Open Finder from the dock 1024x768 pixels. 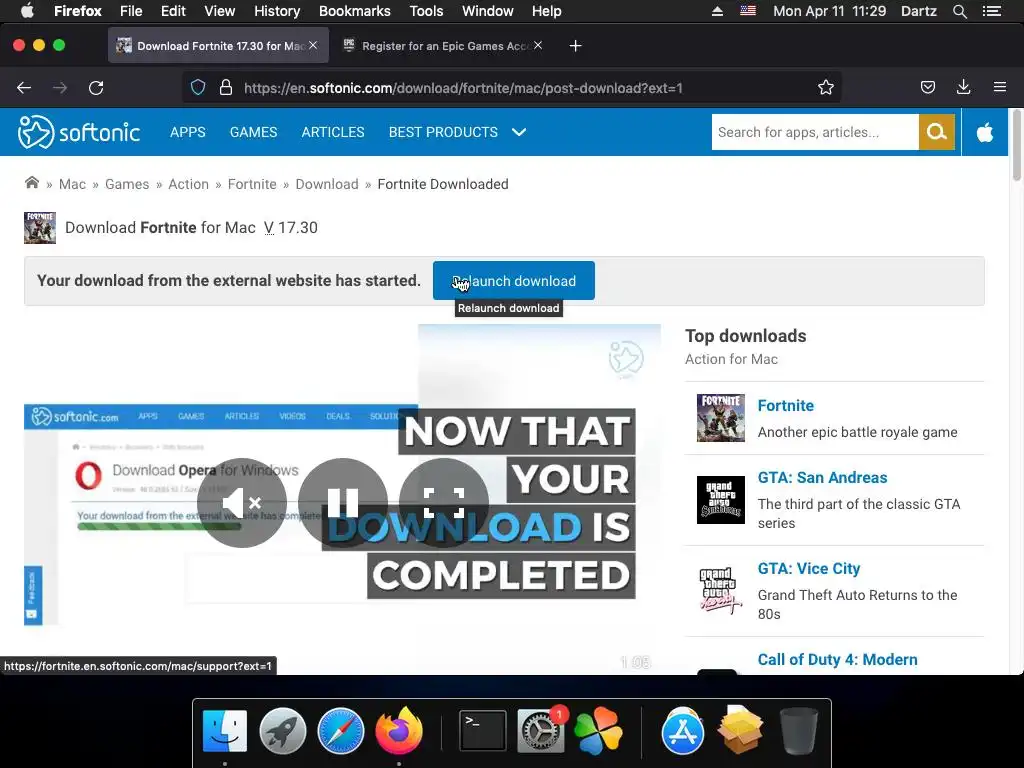pyautogui.click(x=225, y=731)
